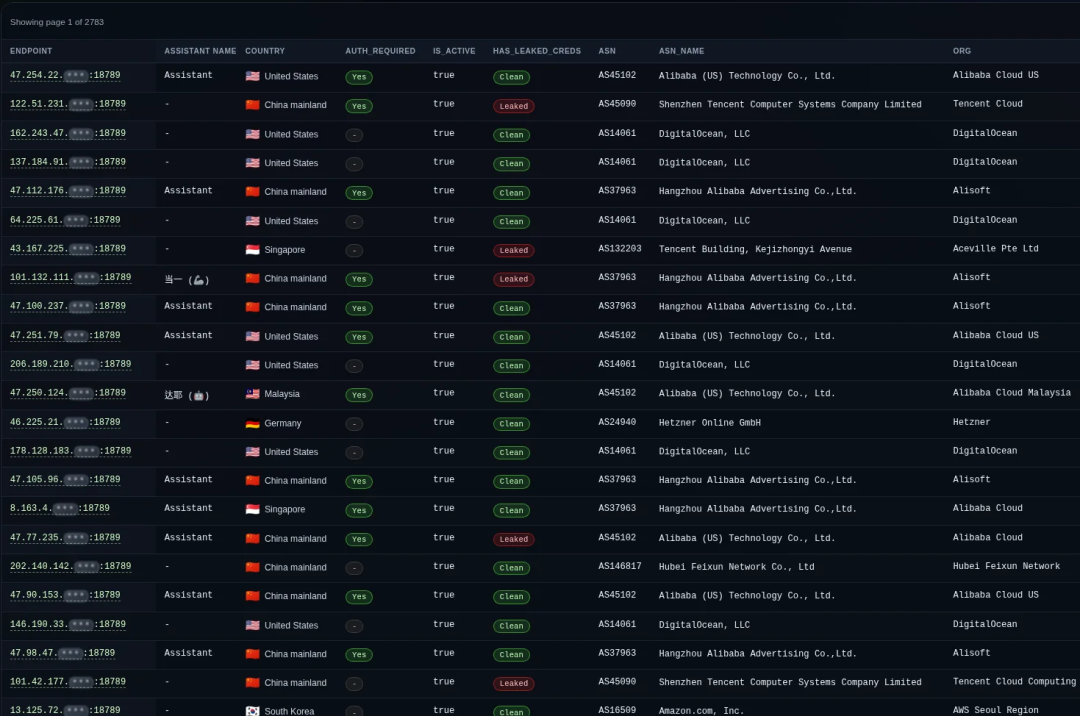Click the dash auth badge in 46.225.21 row
The height and width of the screenshot is (716, 1080).
tap(354, 423)
